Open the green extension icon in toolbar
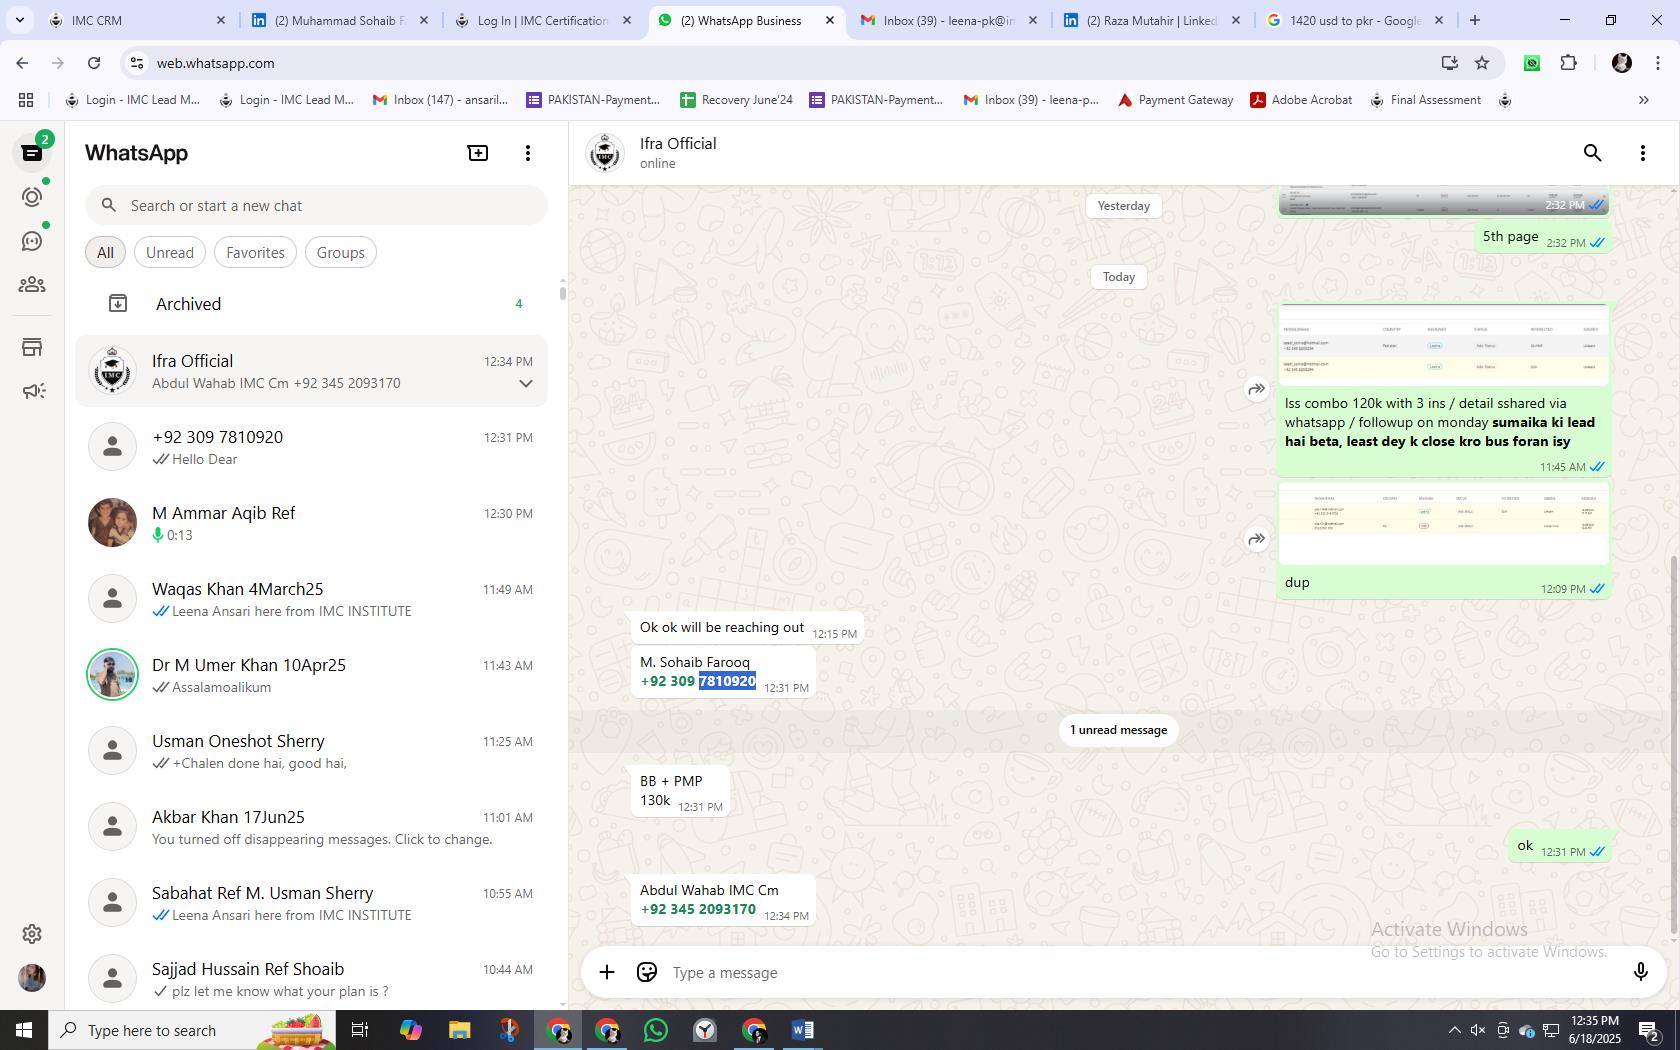This screenshot has height=1050, width=1680. pyautogui.click(x=1532, y=63)
